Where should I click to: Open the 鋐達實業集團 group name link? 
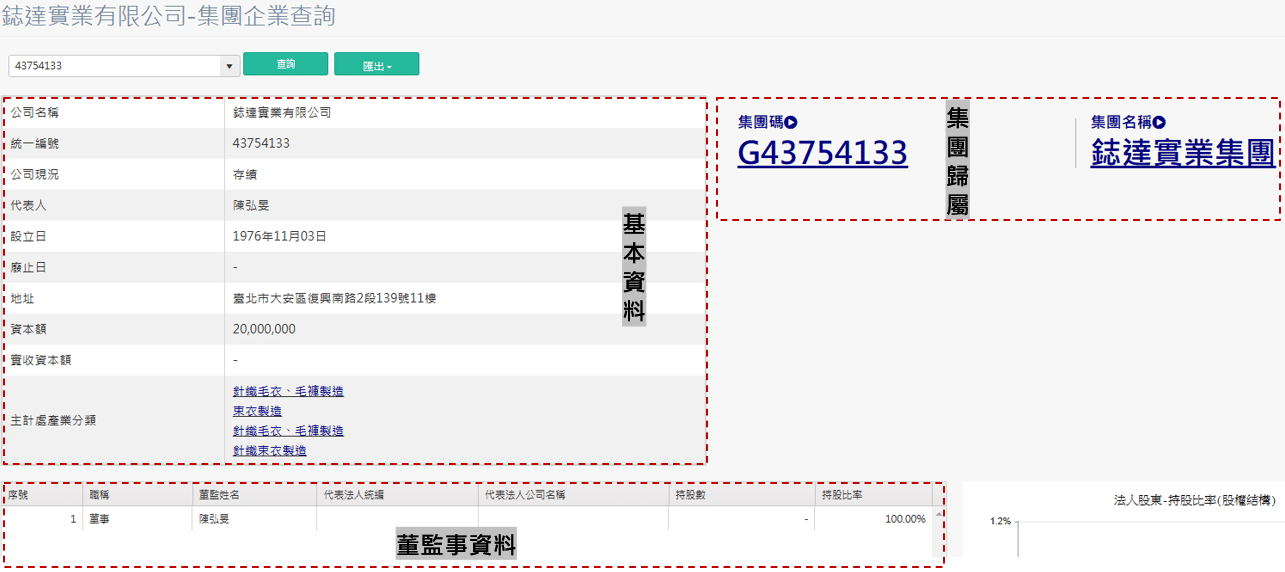click(1182, 153)
